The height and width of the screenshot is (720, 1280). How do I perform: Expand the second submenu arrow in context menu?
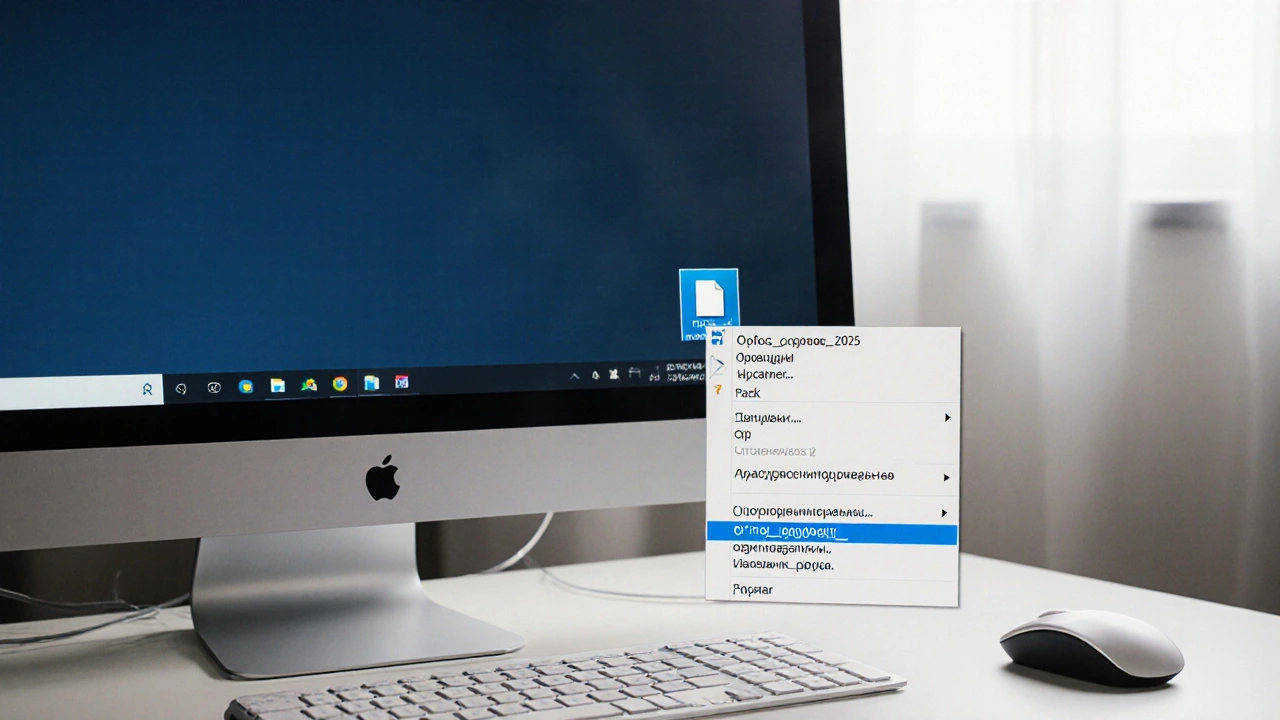point(946,478)
